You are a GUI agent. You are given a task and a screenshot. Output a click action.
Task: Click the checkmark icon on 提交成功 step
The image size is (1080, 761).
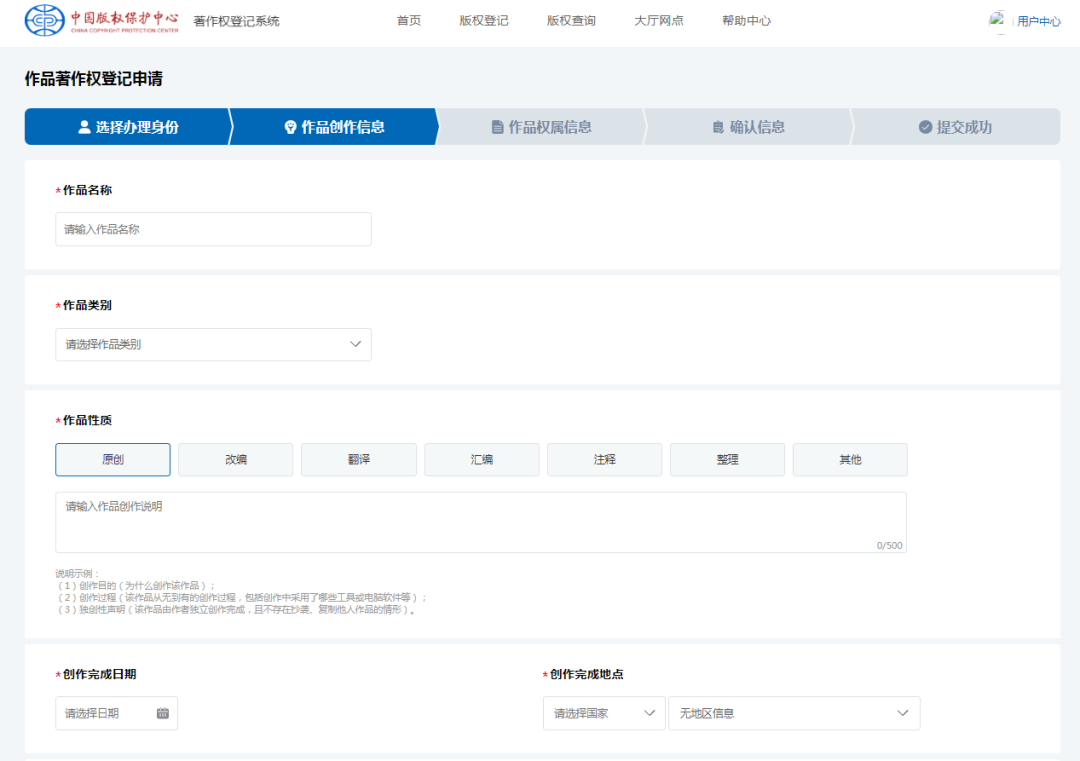click(x=924, y=127)
